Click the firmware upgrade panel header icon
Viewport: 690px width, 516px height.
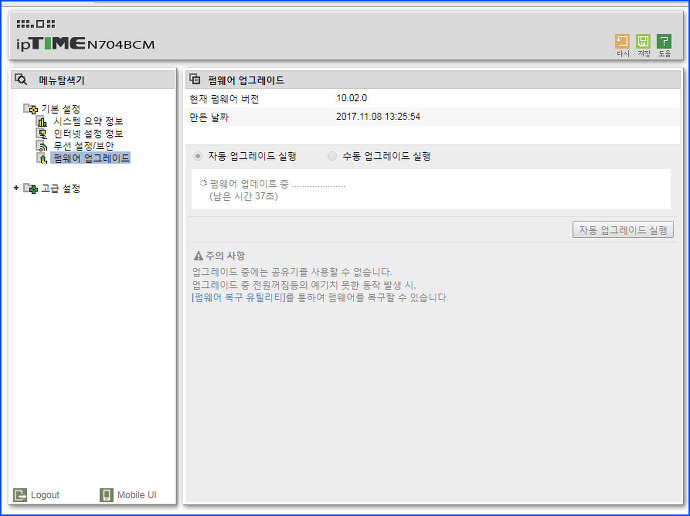[x=195, y=79]
